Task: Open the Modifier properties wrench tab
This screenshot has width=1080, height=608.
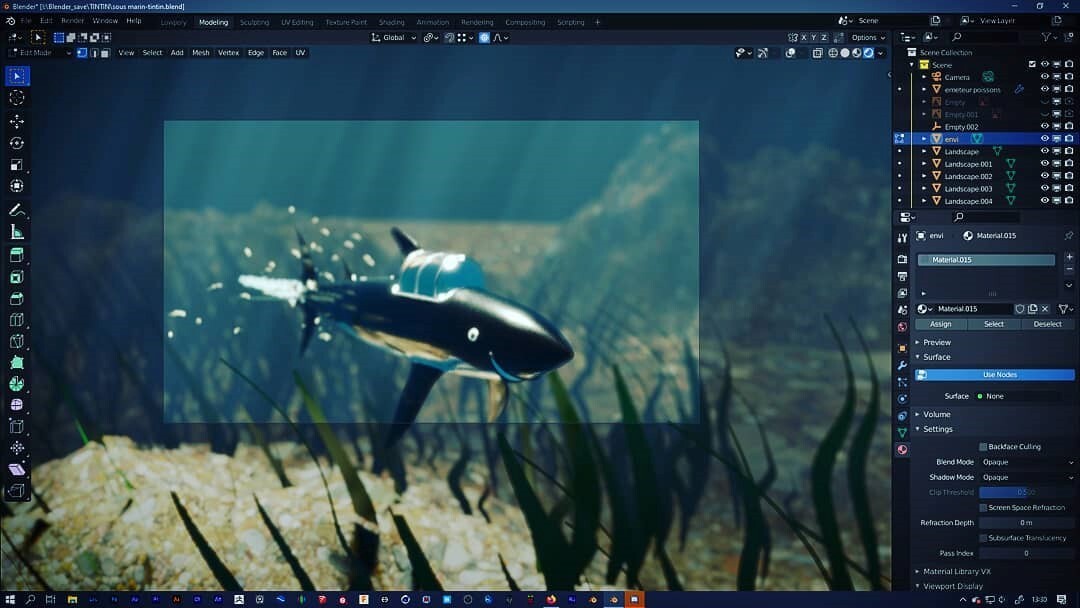Action: pyautogui.click(x=902, y=365)
